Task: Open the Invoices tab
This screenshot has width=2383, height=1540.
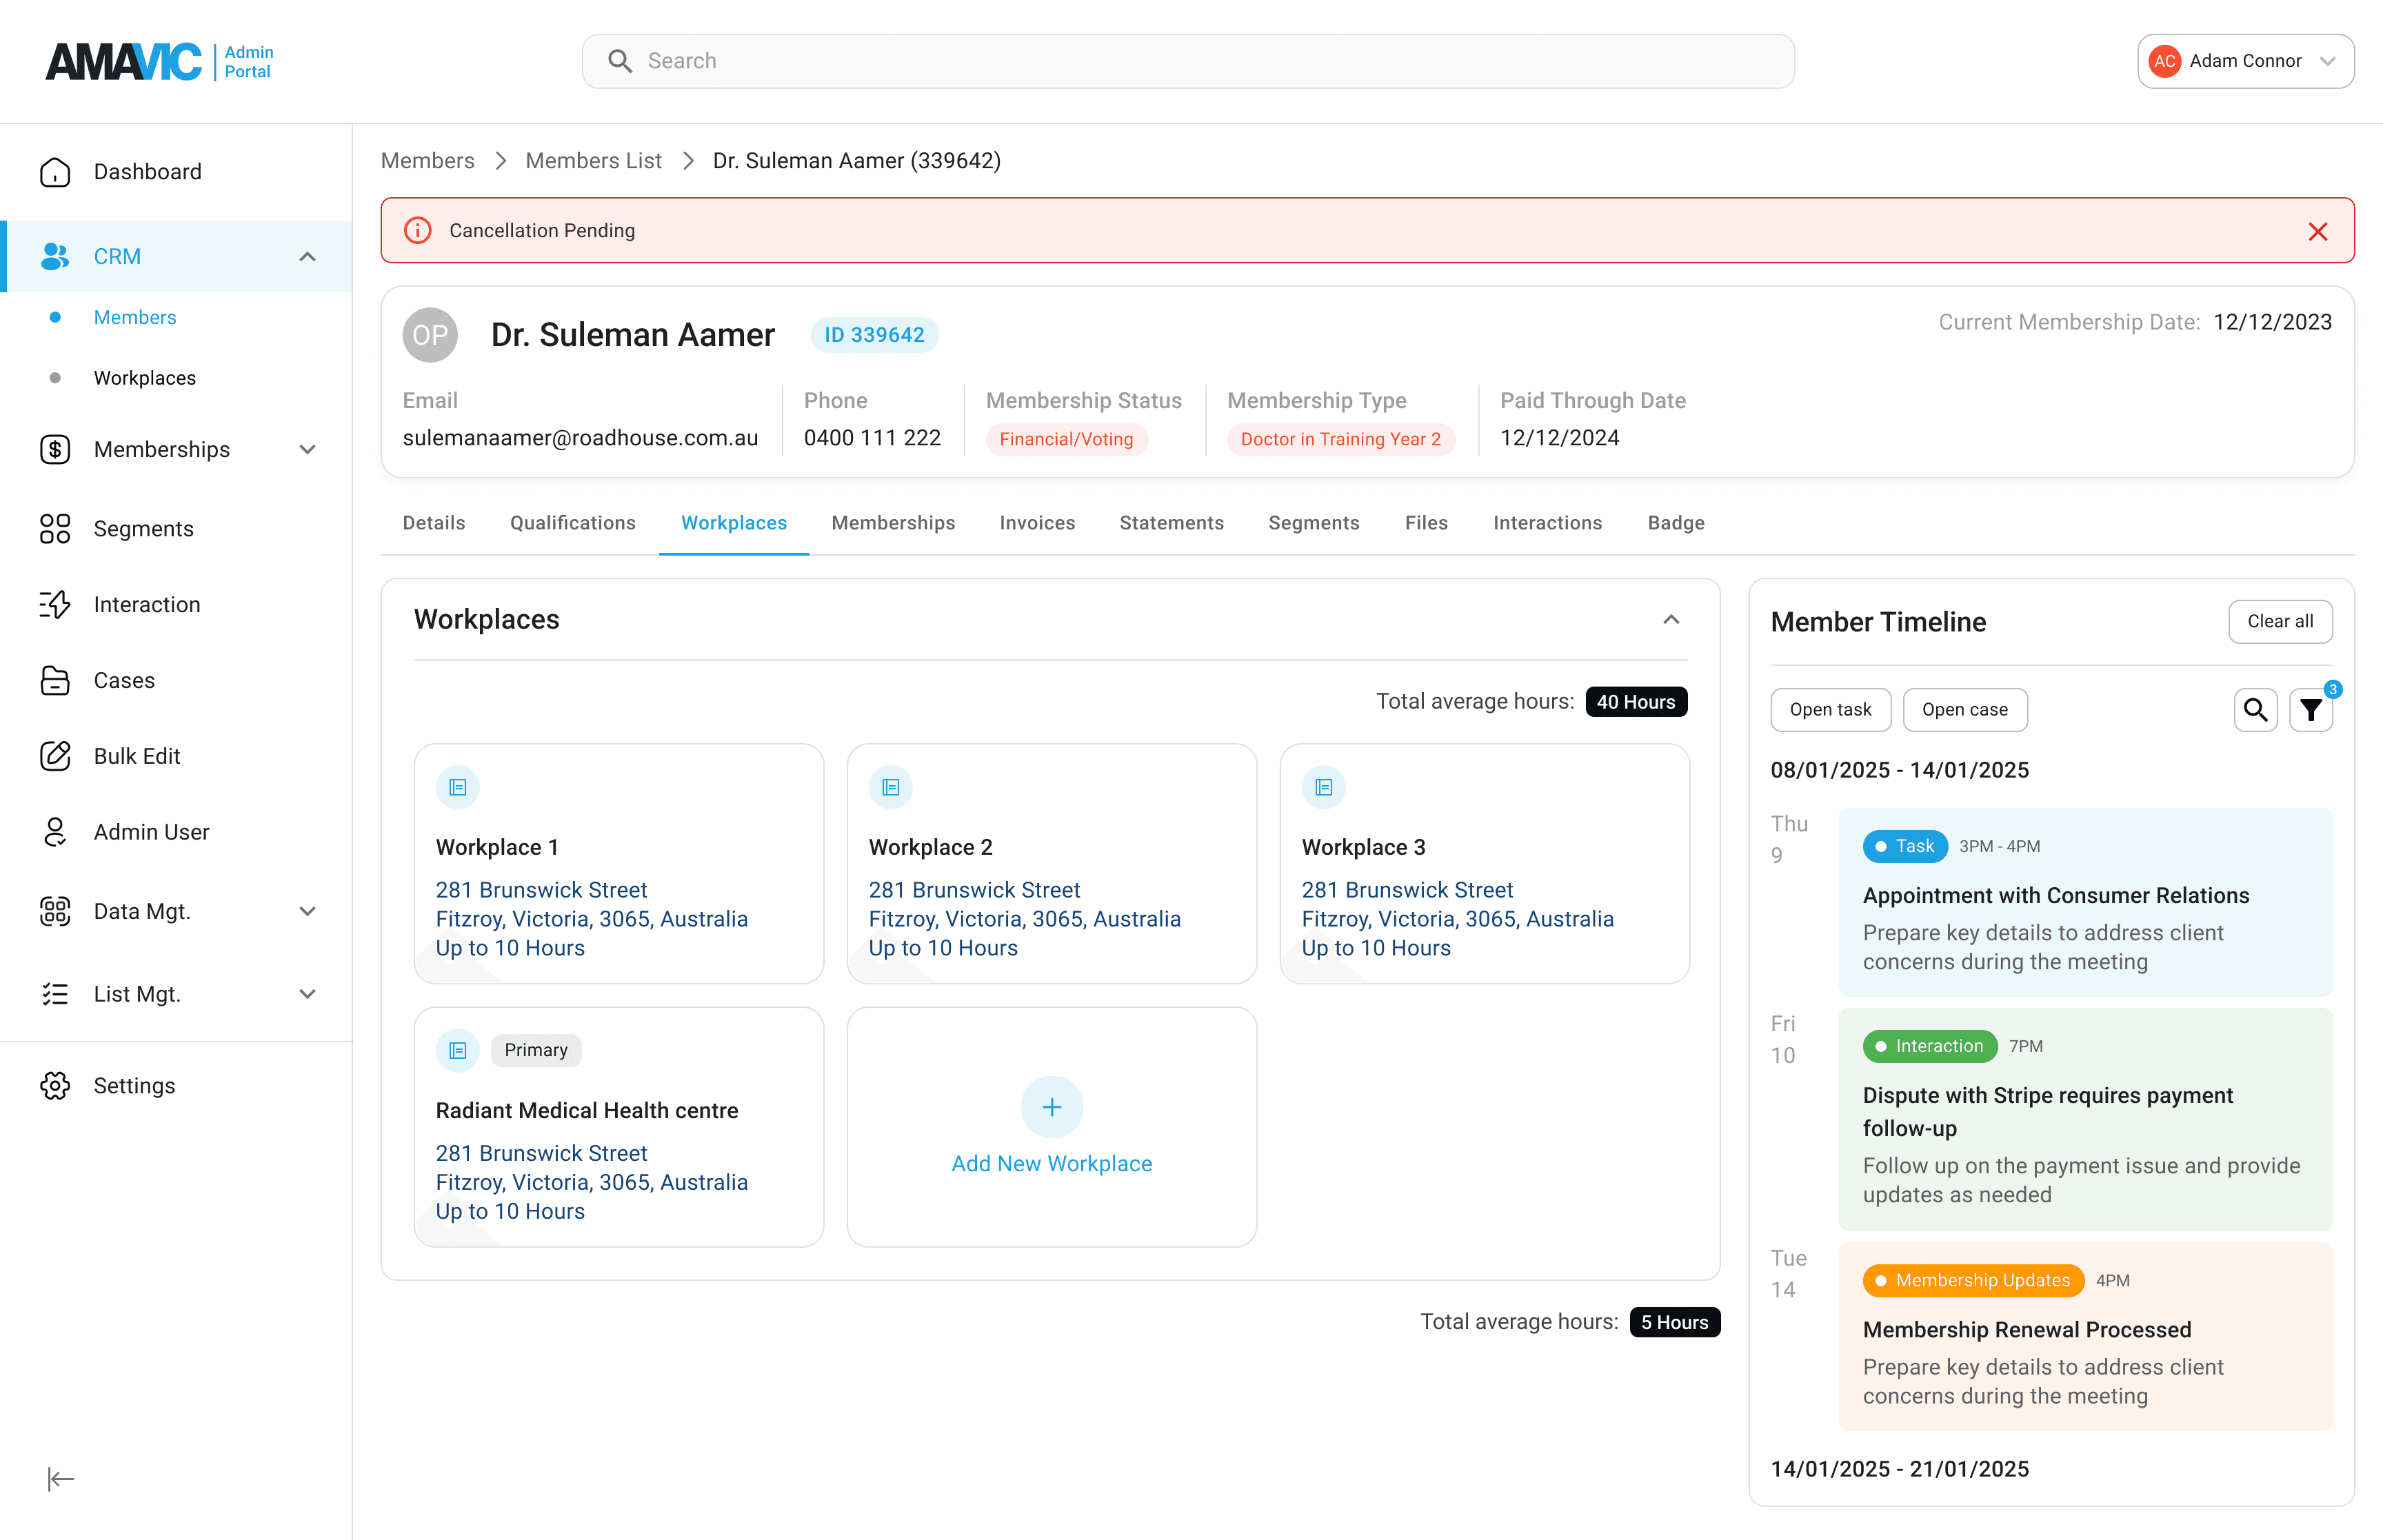Action: click(x=1036, y=523)
